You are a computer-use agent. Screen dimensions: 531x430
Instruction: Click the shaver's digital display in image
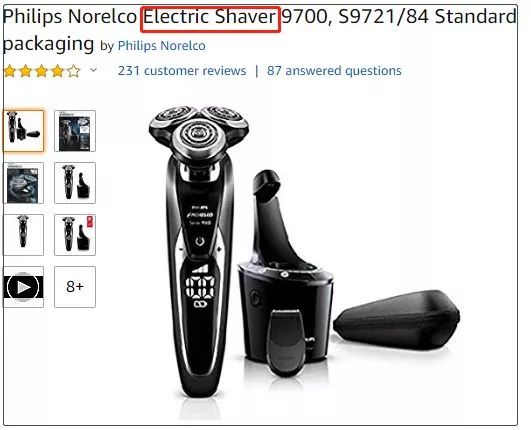click(200, 287)
